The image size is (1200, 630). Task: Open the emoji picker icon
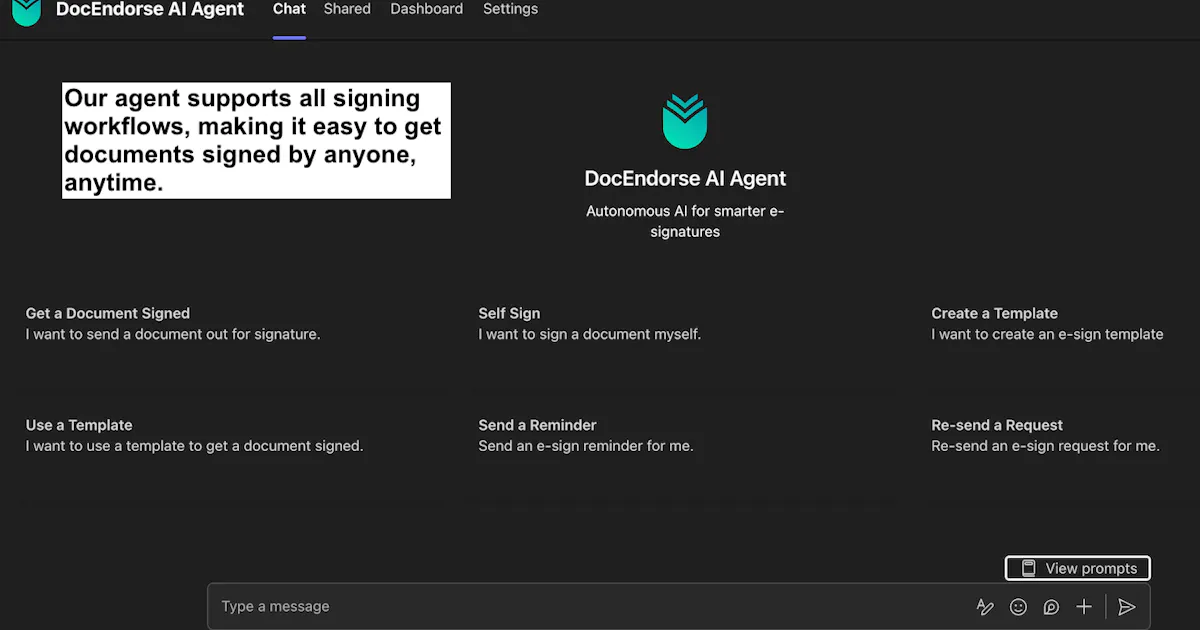pos(1018,607)
